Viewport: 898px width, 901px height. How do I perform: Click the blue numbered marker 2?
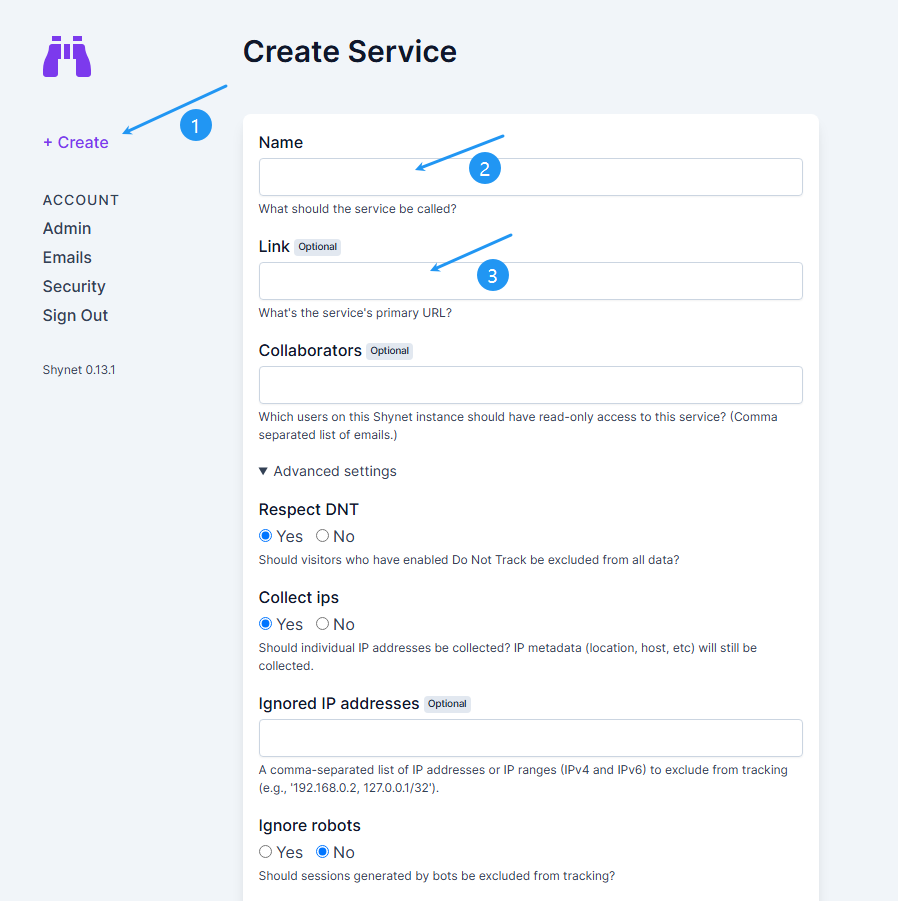(x=485, y=168)
